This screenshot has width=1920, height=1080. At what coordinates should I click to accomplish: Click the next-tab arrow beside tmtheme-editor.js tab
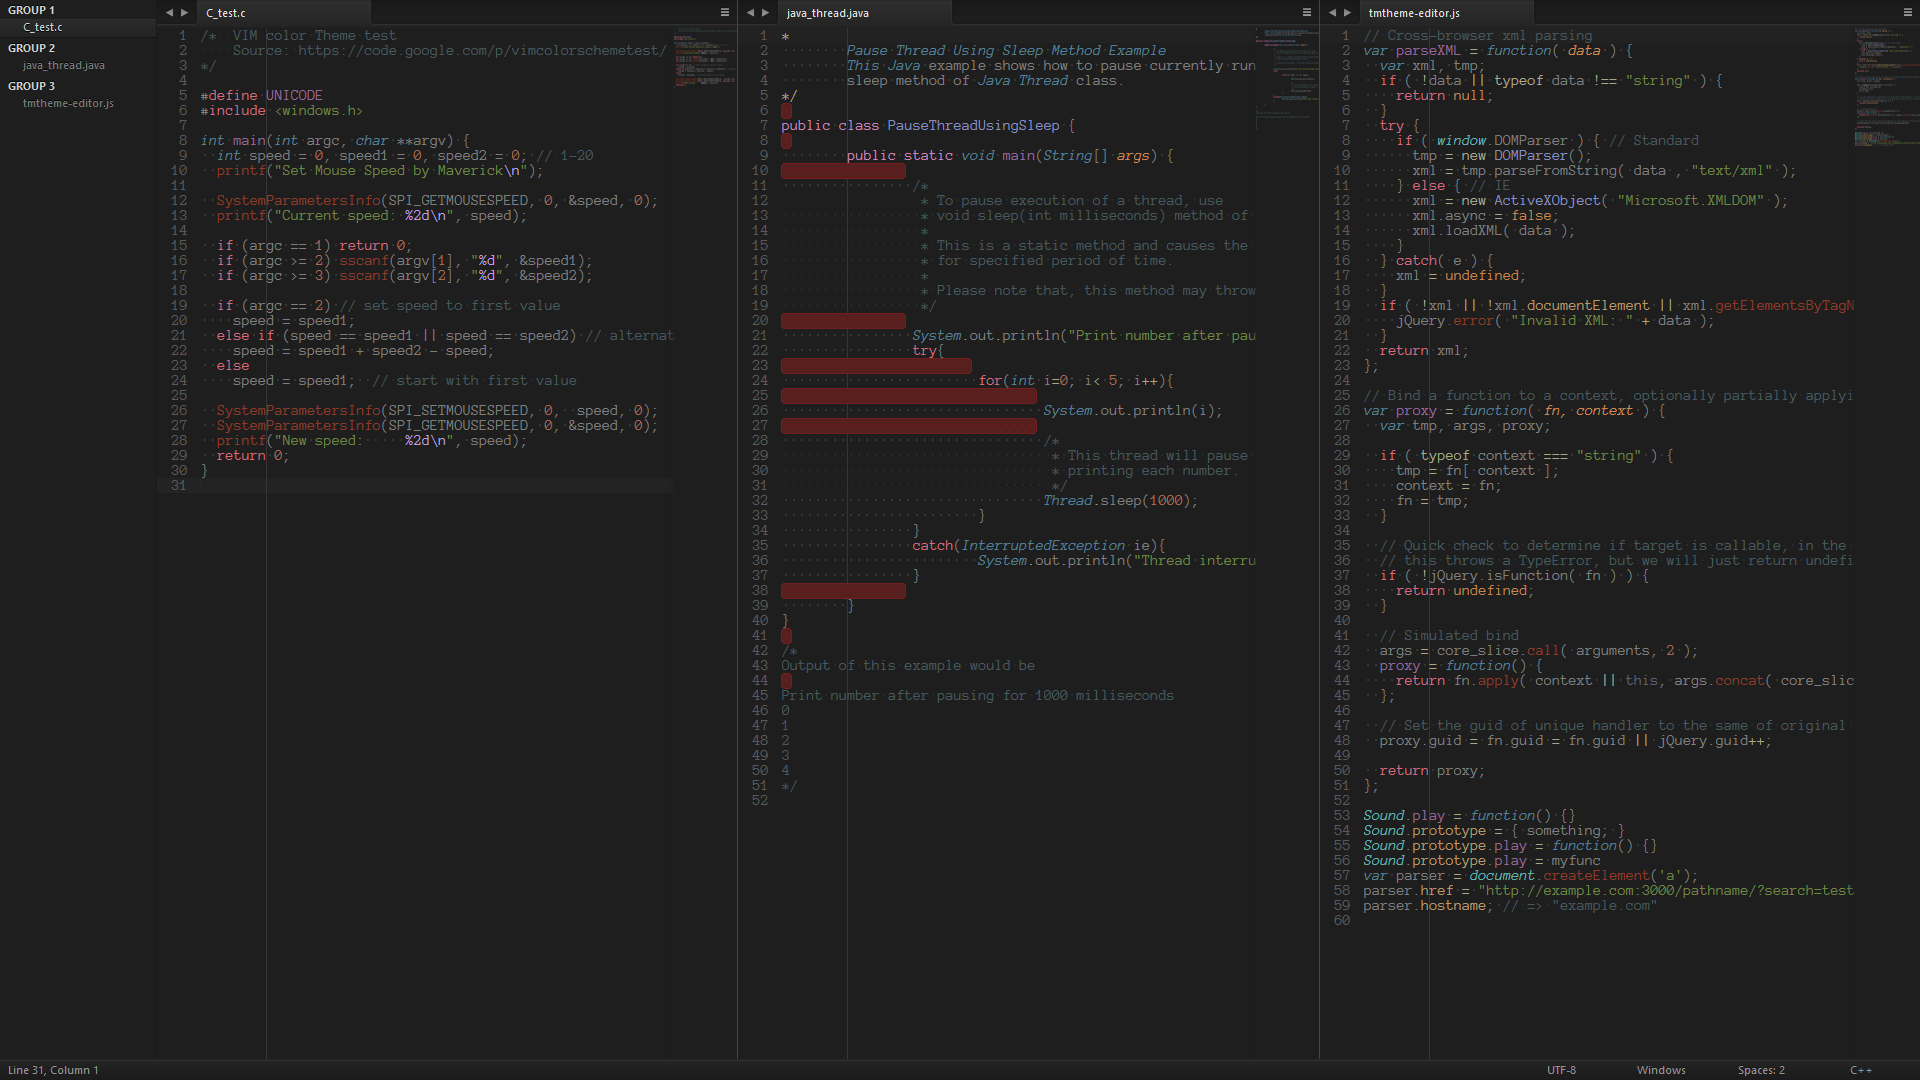(1348, 13)
